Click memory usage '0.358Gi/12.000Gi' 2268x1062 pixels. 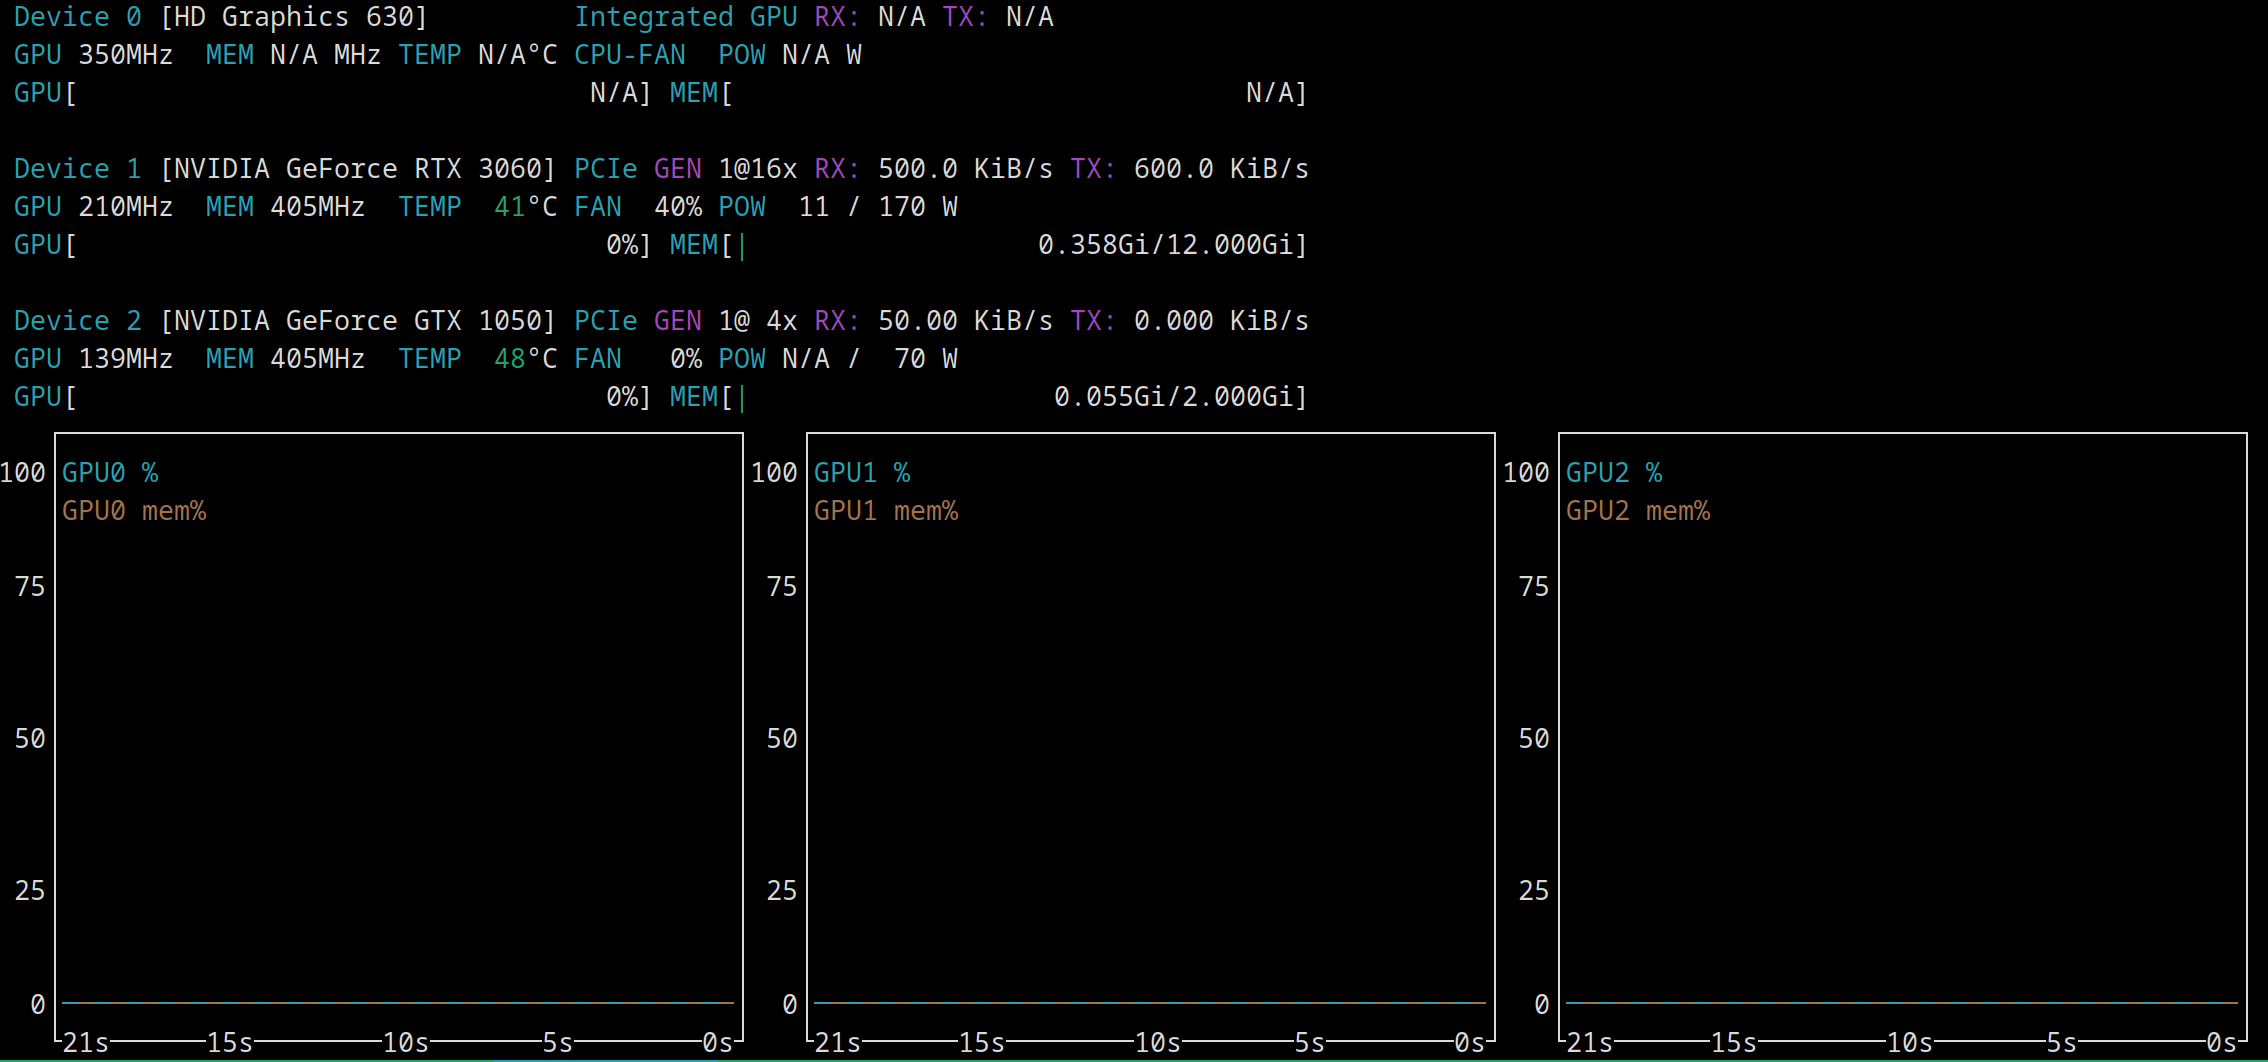1165,245
